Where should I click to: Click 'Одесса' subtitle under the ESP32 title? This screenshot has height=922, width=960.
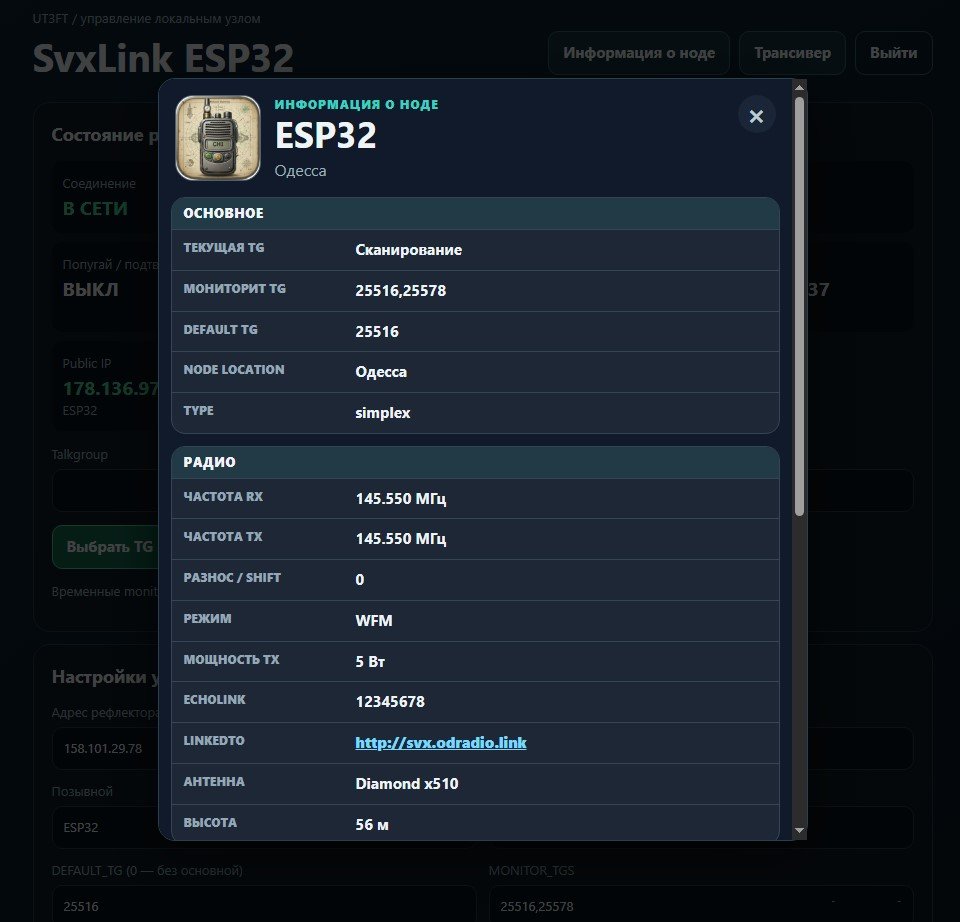300,171
